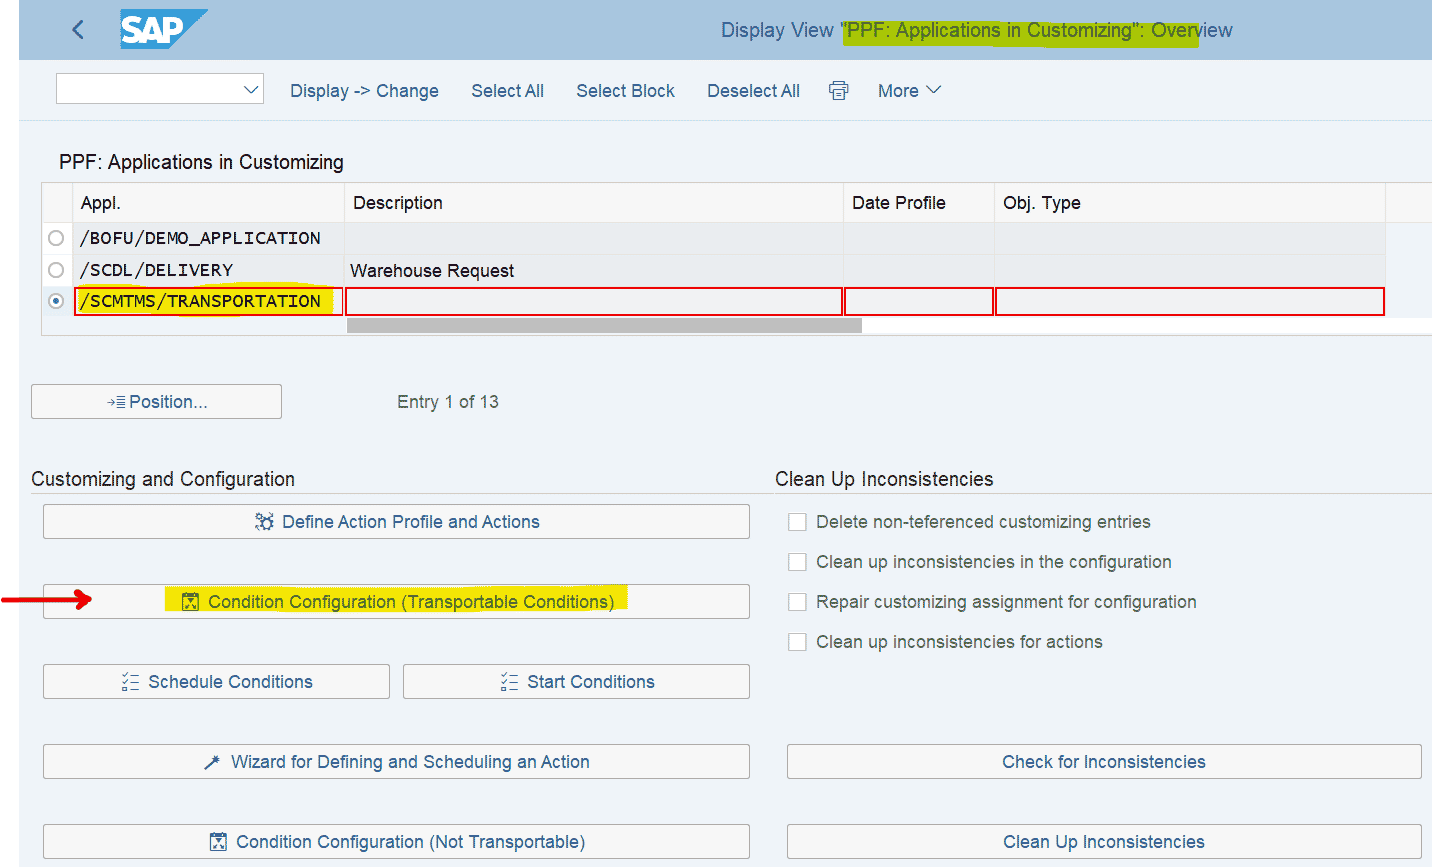The height and width of the screenshot is (867, 1432).
Task: Click the print icon in the toolbar
Action: pos(838,90)
